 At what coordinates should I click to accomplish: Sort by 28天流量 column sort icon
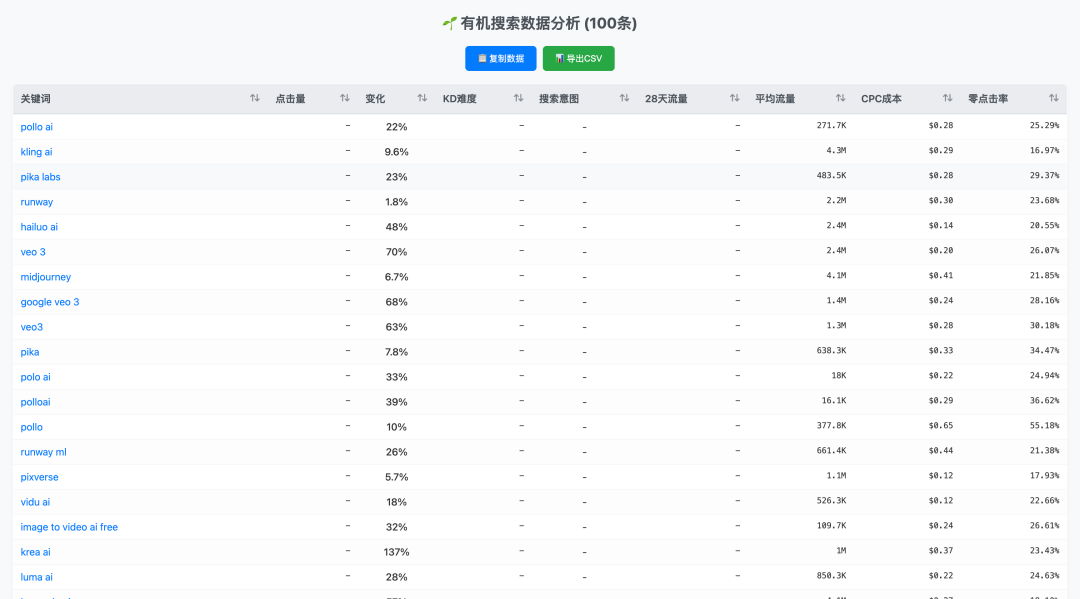click(734, 98)
